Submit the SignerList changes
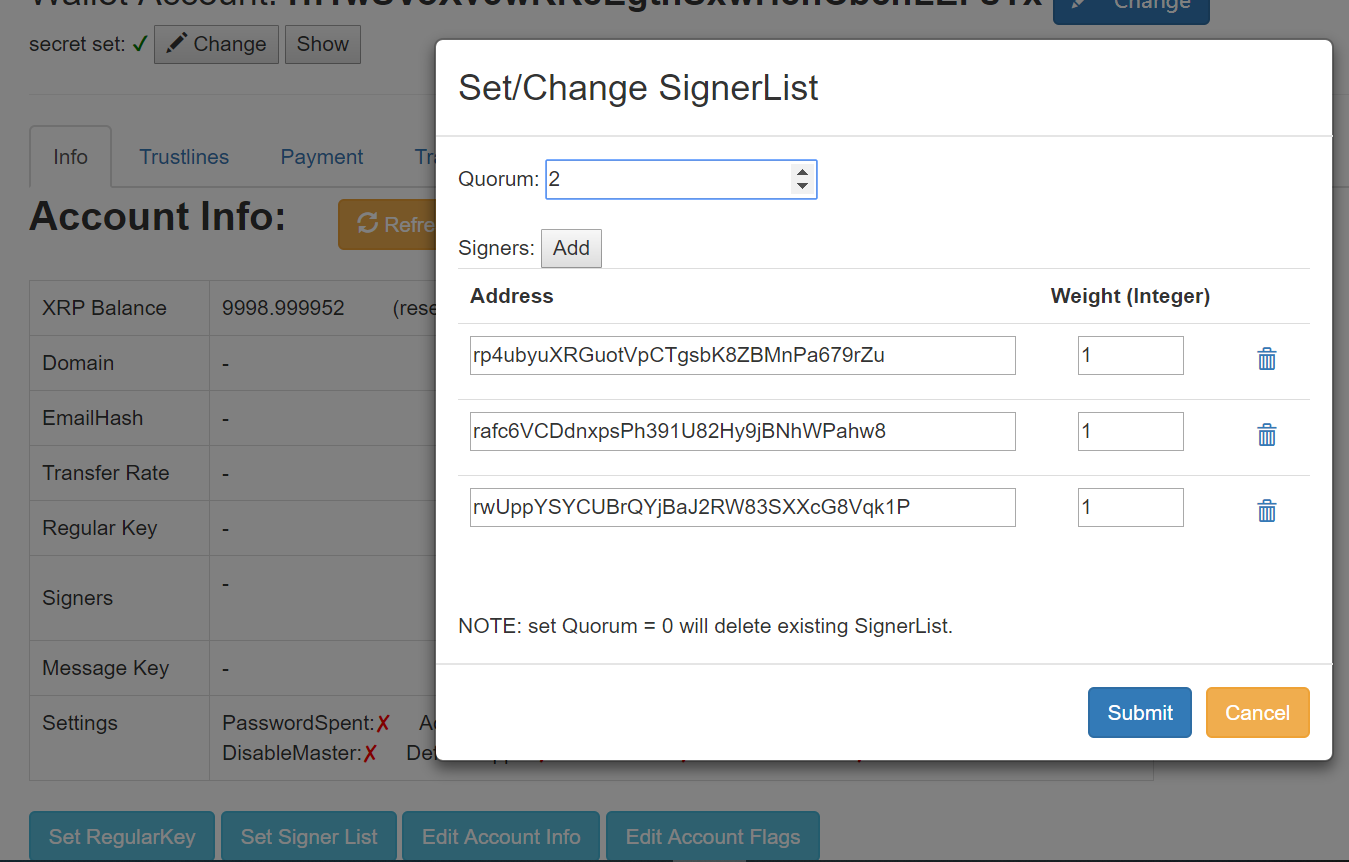 click(x=1139, y=712)
